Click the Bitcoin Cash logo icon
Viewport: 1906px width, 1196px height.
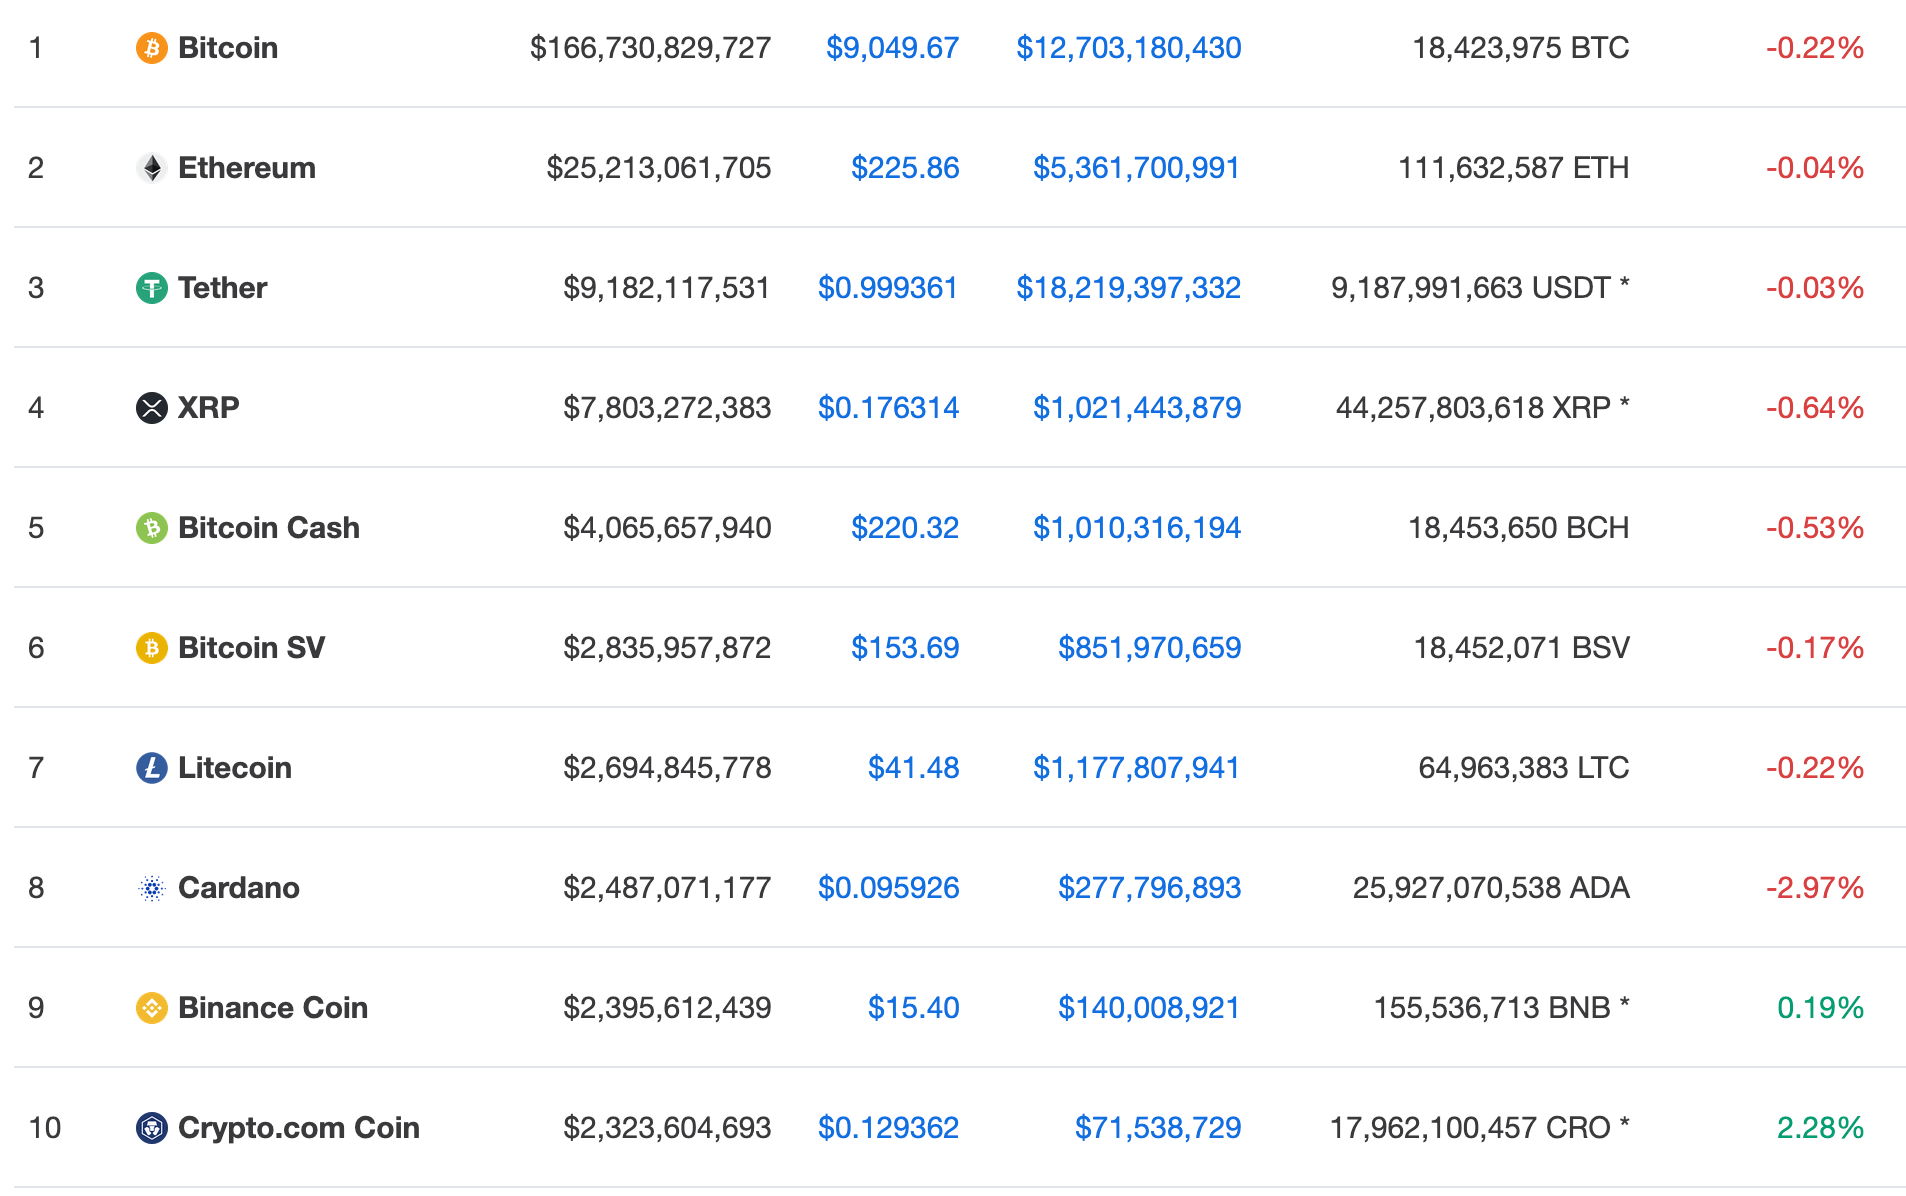click(151, 528)
